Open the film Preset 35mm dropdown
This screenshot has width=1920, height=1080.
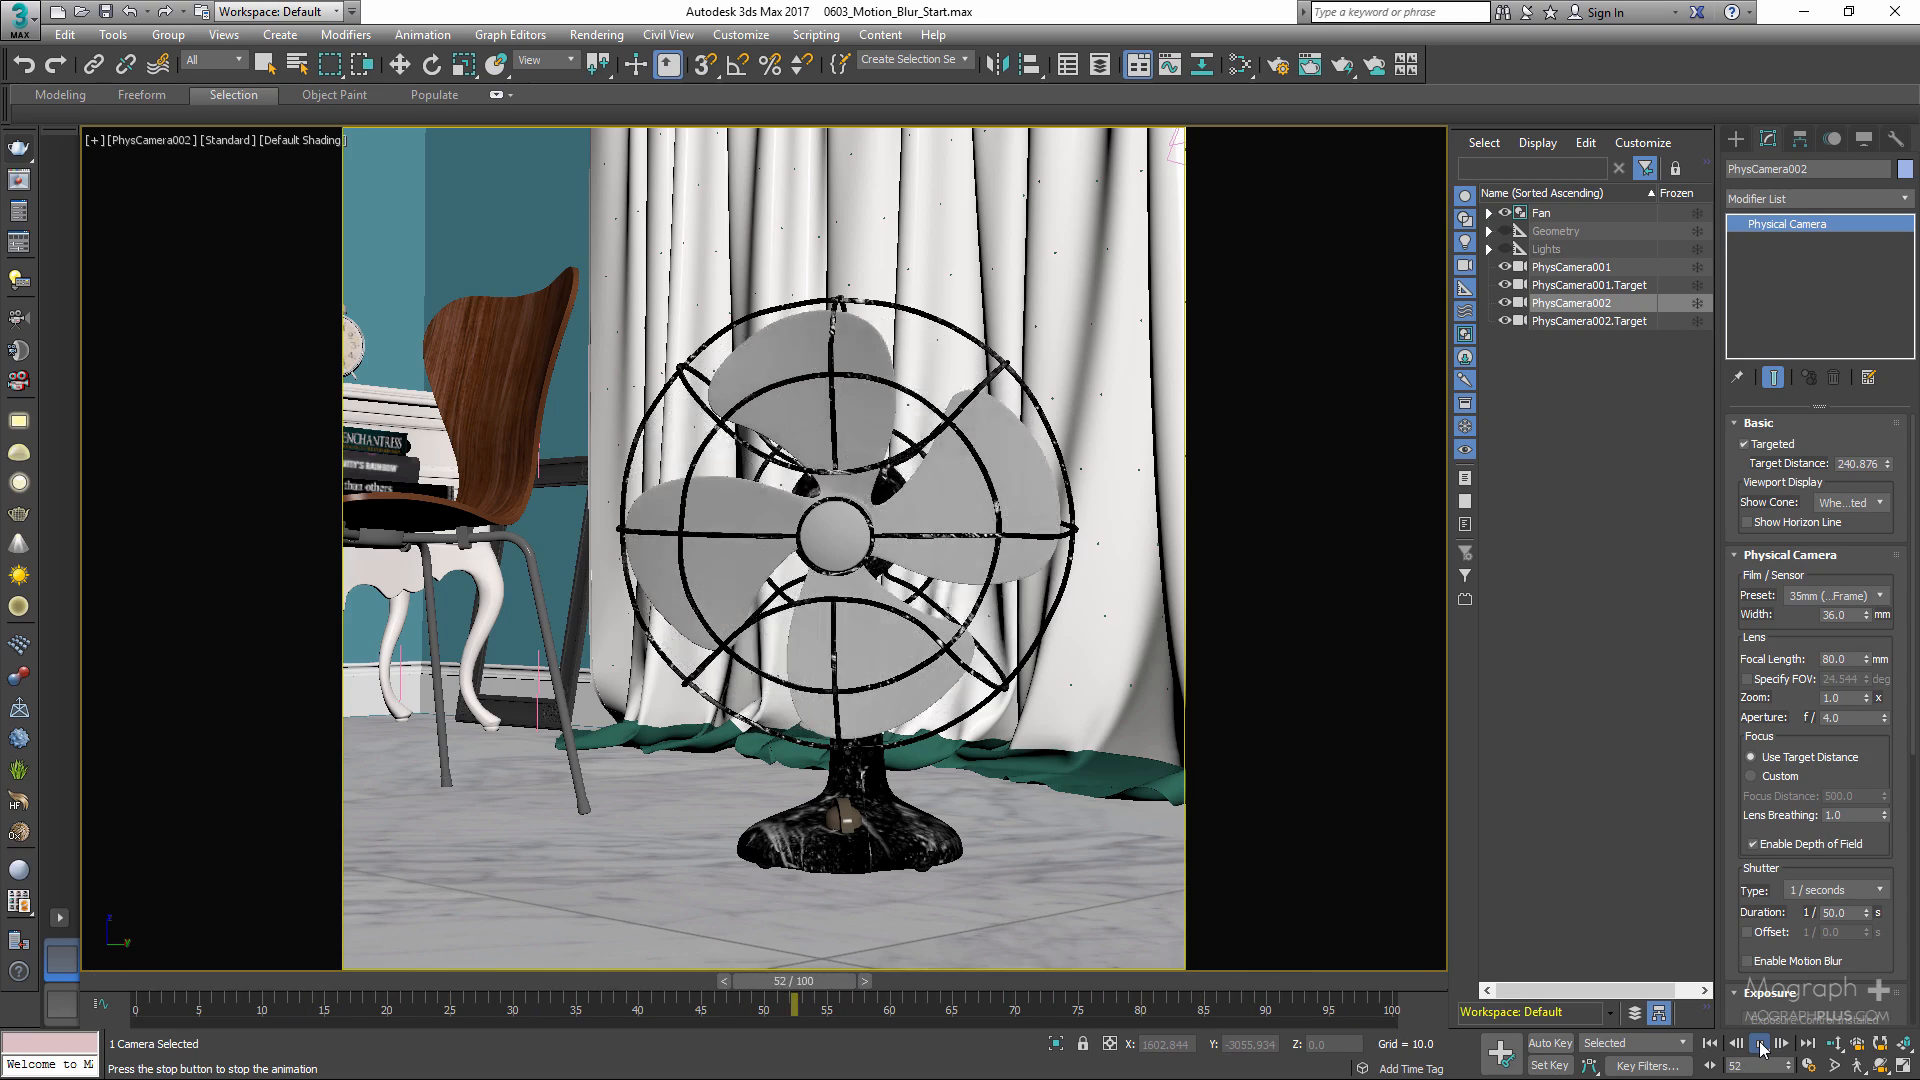tap(1836, 596)
